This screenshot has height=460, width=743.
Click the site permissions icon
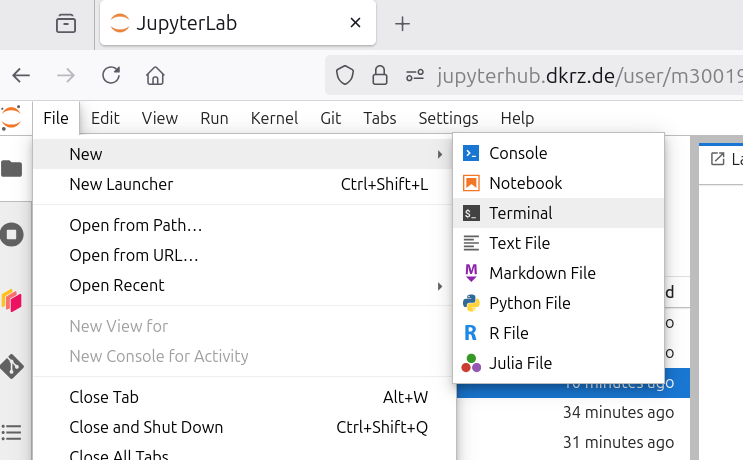(x=415, y=75)
